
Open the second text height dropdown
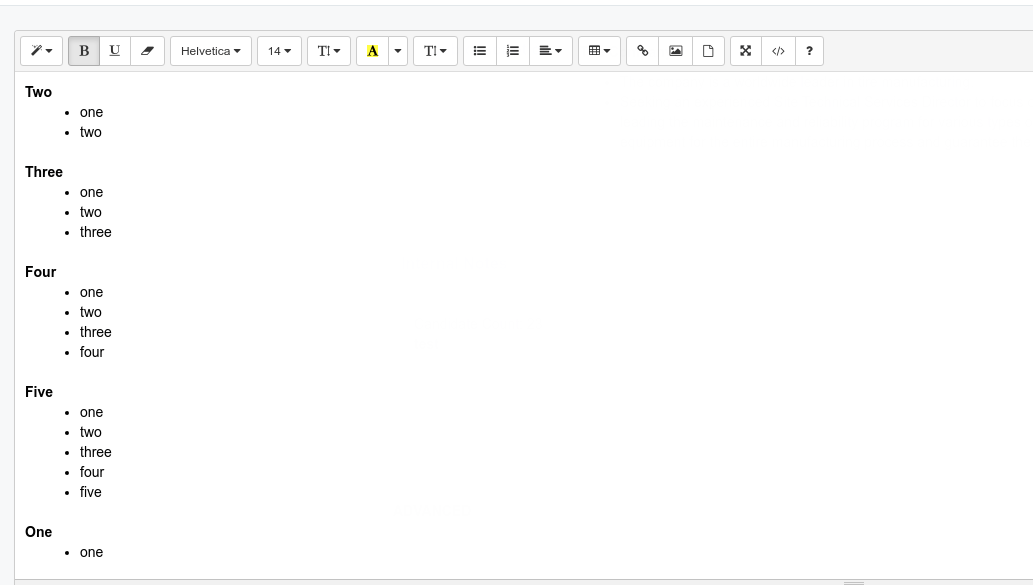click(x=435, y=51)
